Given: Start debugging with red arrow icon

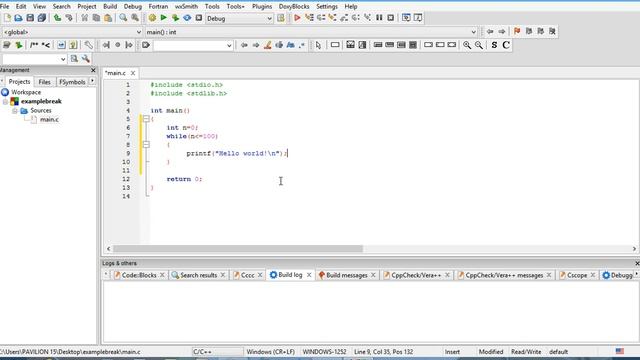Looking at the screenshot, I should tap(297, 18).
